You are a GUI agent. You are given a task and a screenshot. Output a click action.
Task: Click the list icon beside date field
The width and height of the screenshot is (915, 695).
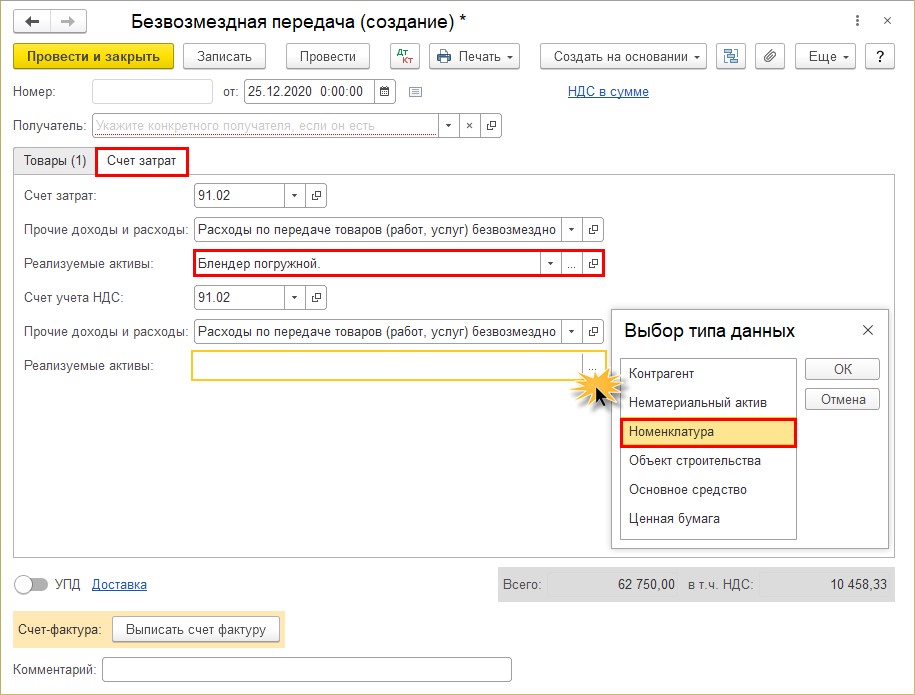(x=415, y=92)
